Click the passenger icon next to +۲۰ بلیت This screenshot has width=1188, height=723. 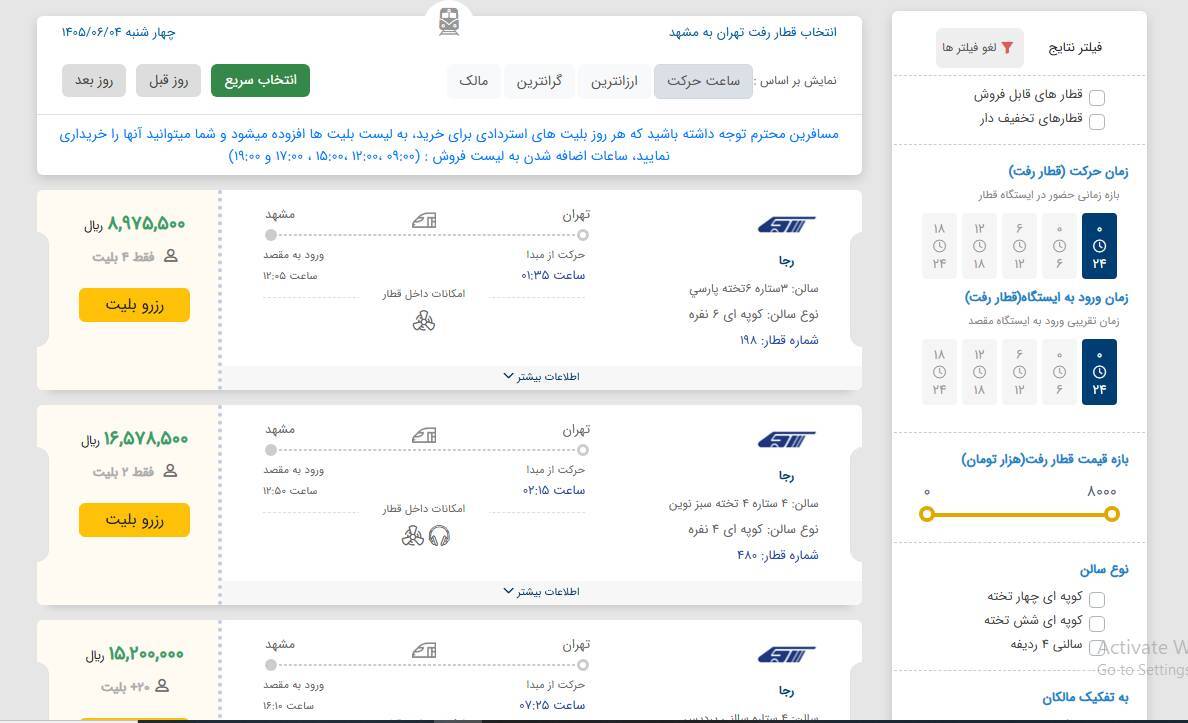pyautogui.click(x=161, y=686)
